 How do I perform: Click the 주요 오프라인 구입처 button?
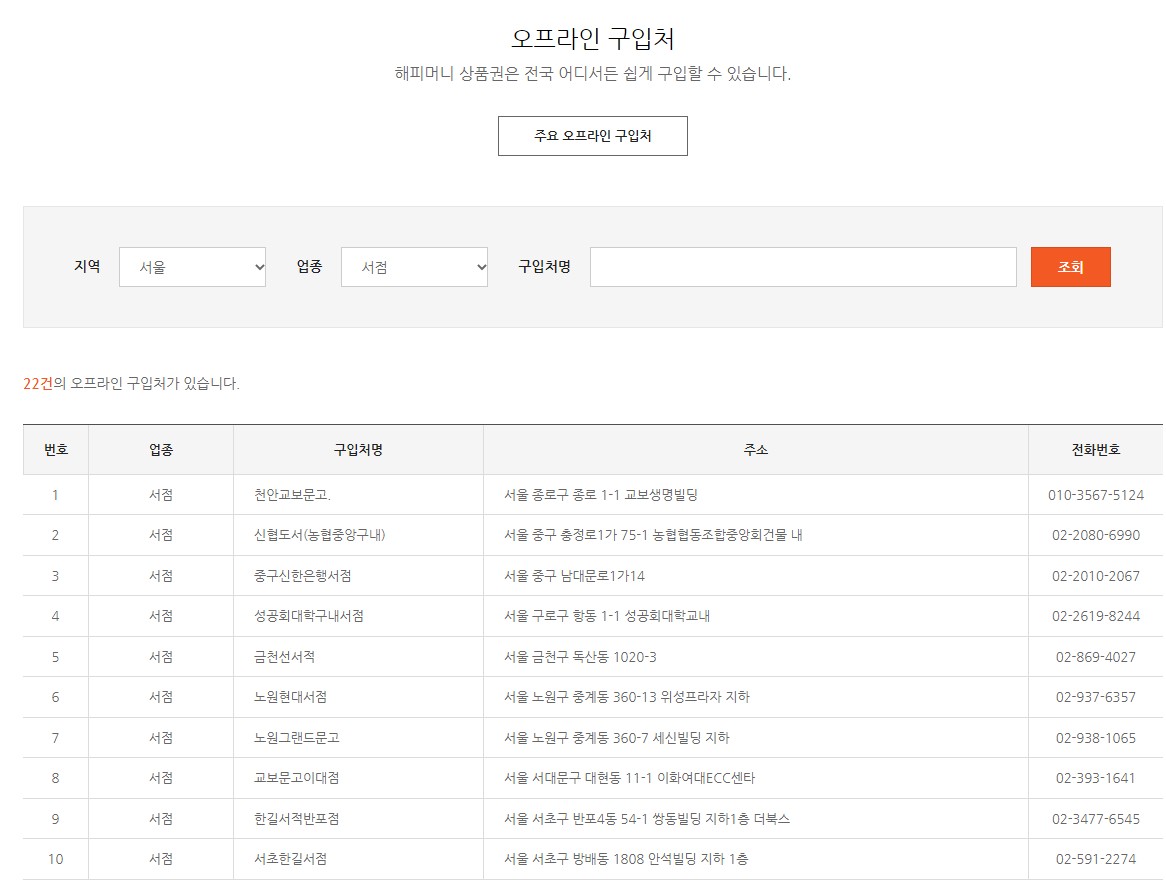click(x=592, y=136)
